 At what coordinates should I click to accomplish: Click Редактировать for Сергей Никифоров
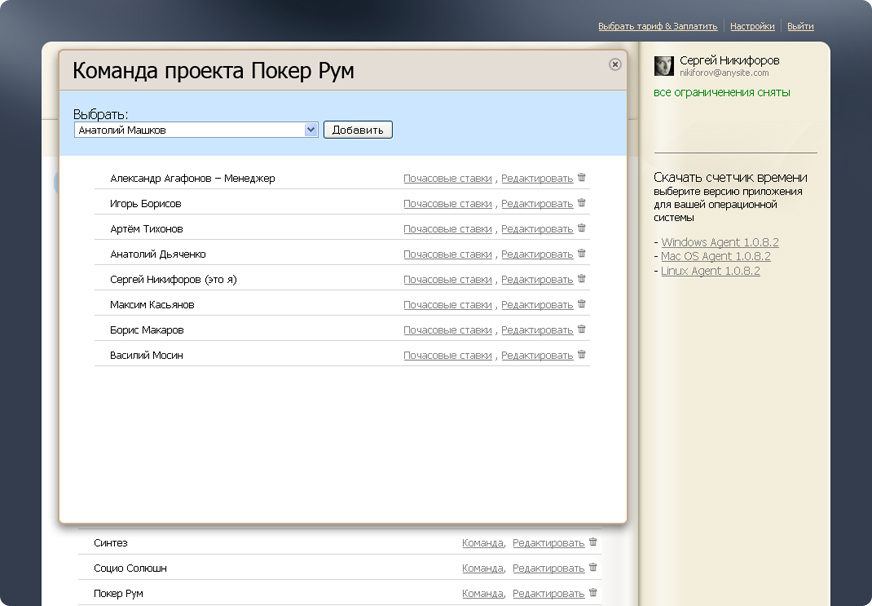pos(537,280)
